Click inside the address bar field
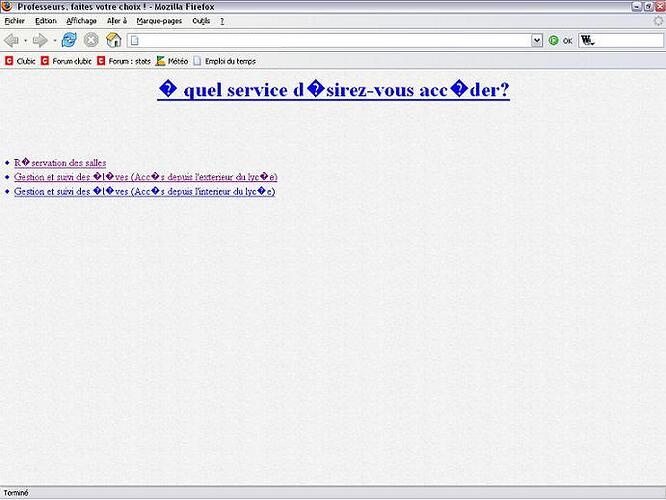The width and height of the screenshot is (666, 500). point(330,41)
